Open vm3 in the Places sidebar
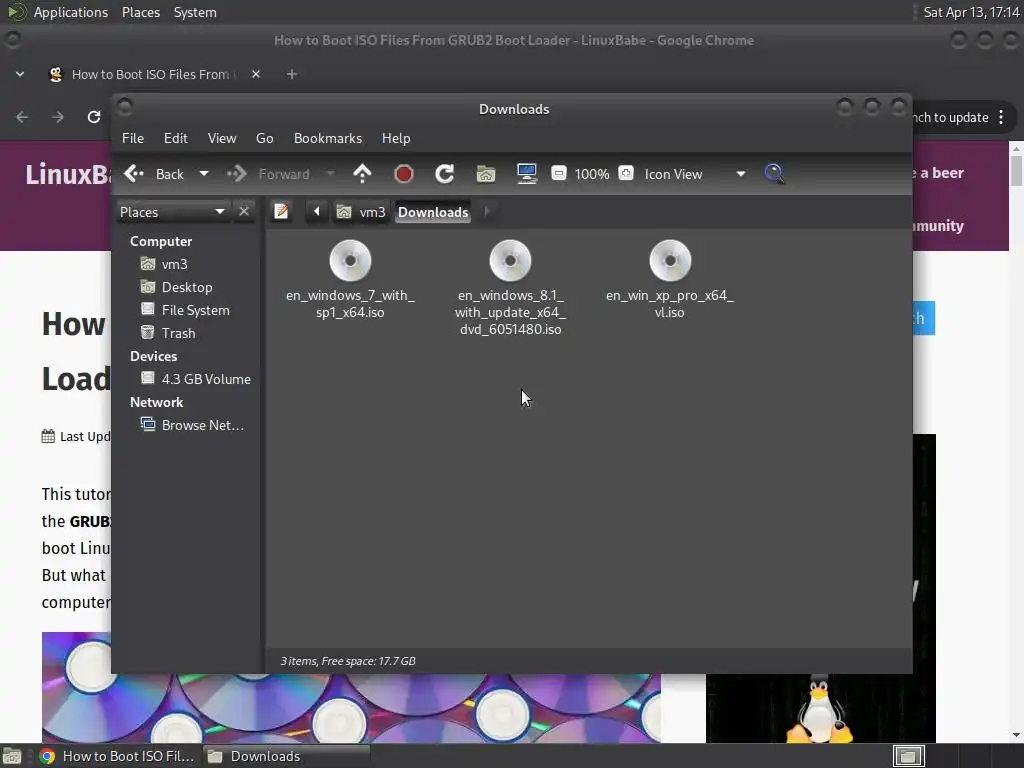 (175, 264)
